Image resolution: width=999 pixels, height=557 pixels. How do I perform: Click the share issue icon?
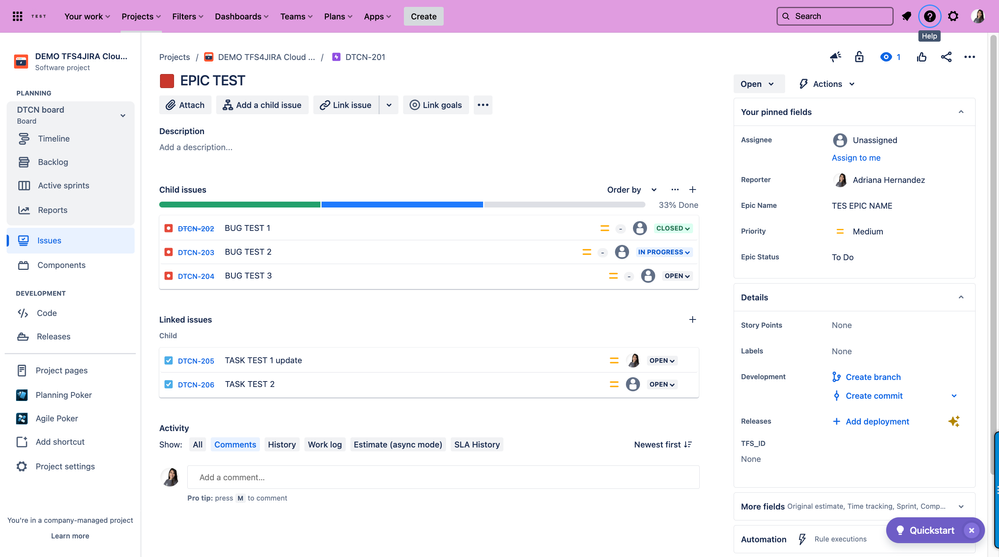point(946,57)
